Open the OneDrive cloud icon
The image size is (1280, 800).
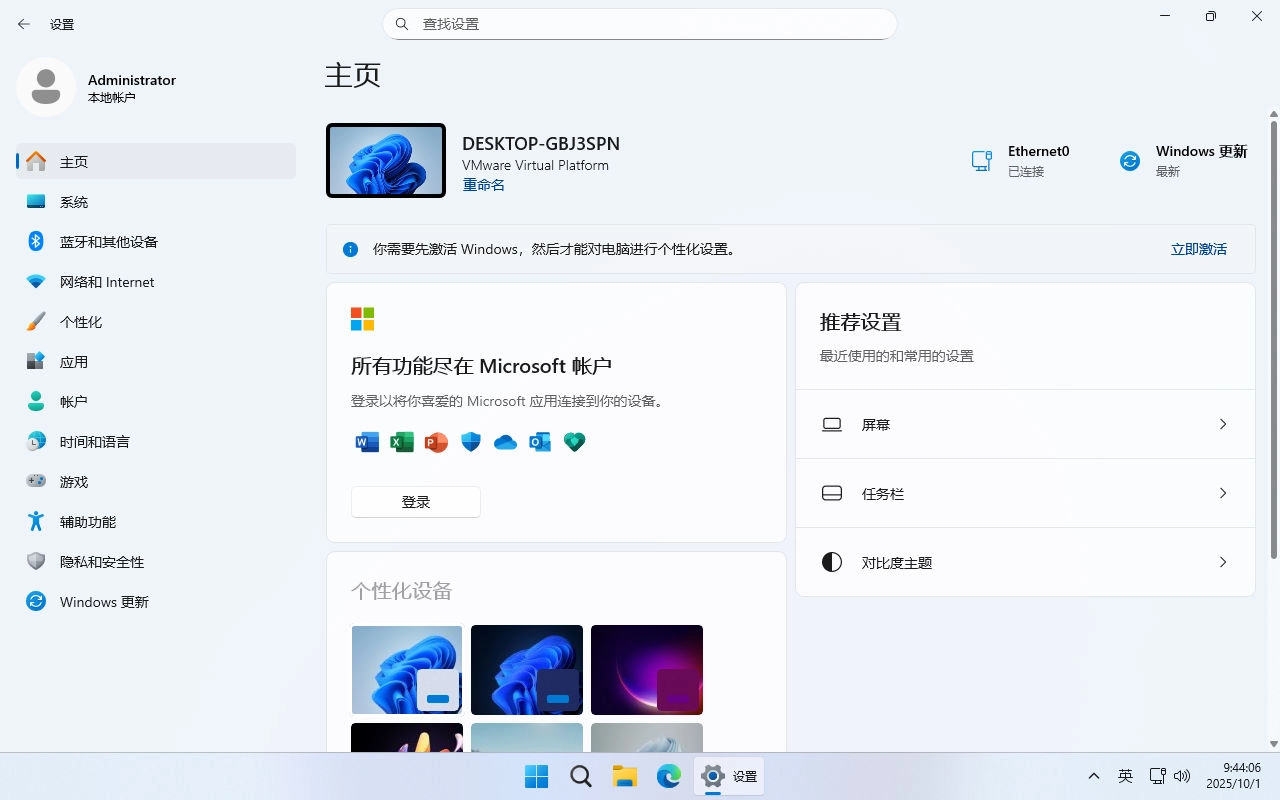click(505, 442)
